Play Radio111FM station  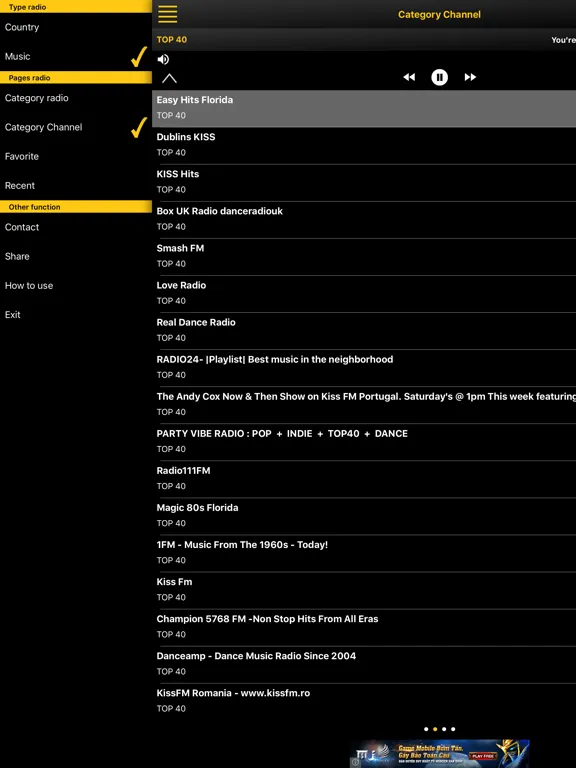click(x=364, y=479)
